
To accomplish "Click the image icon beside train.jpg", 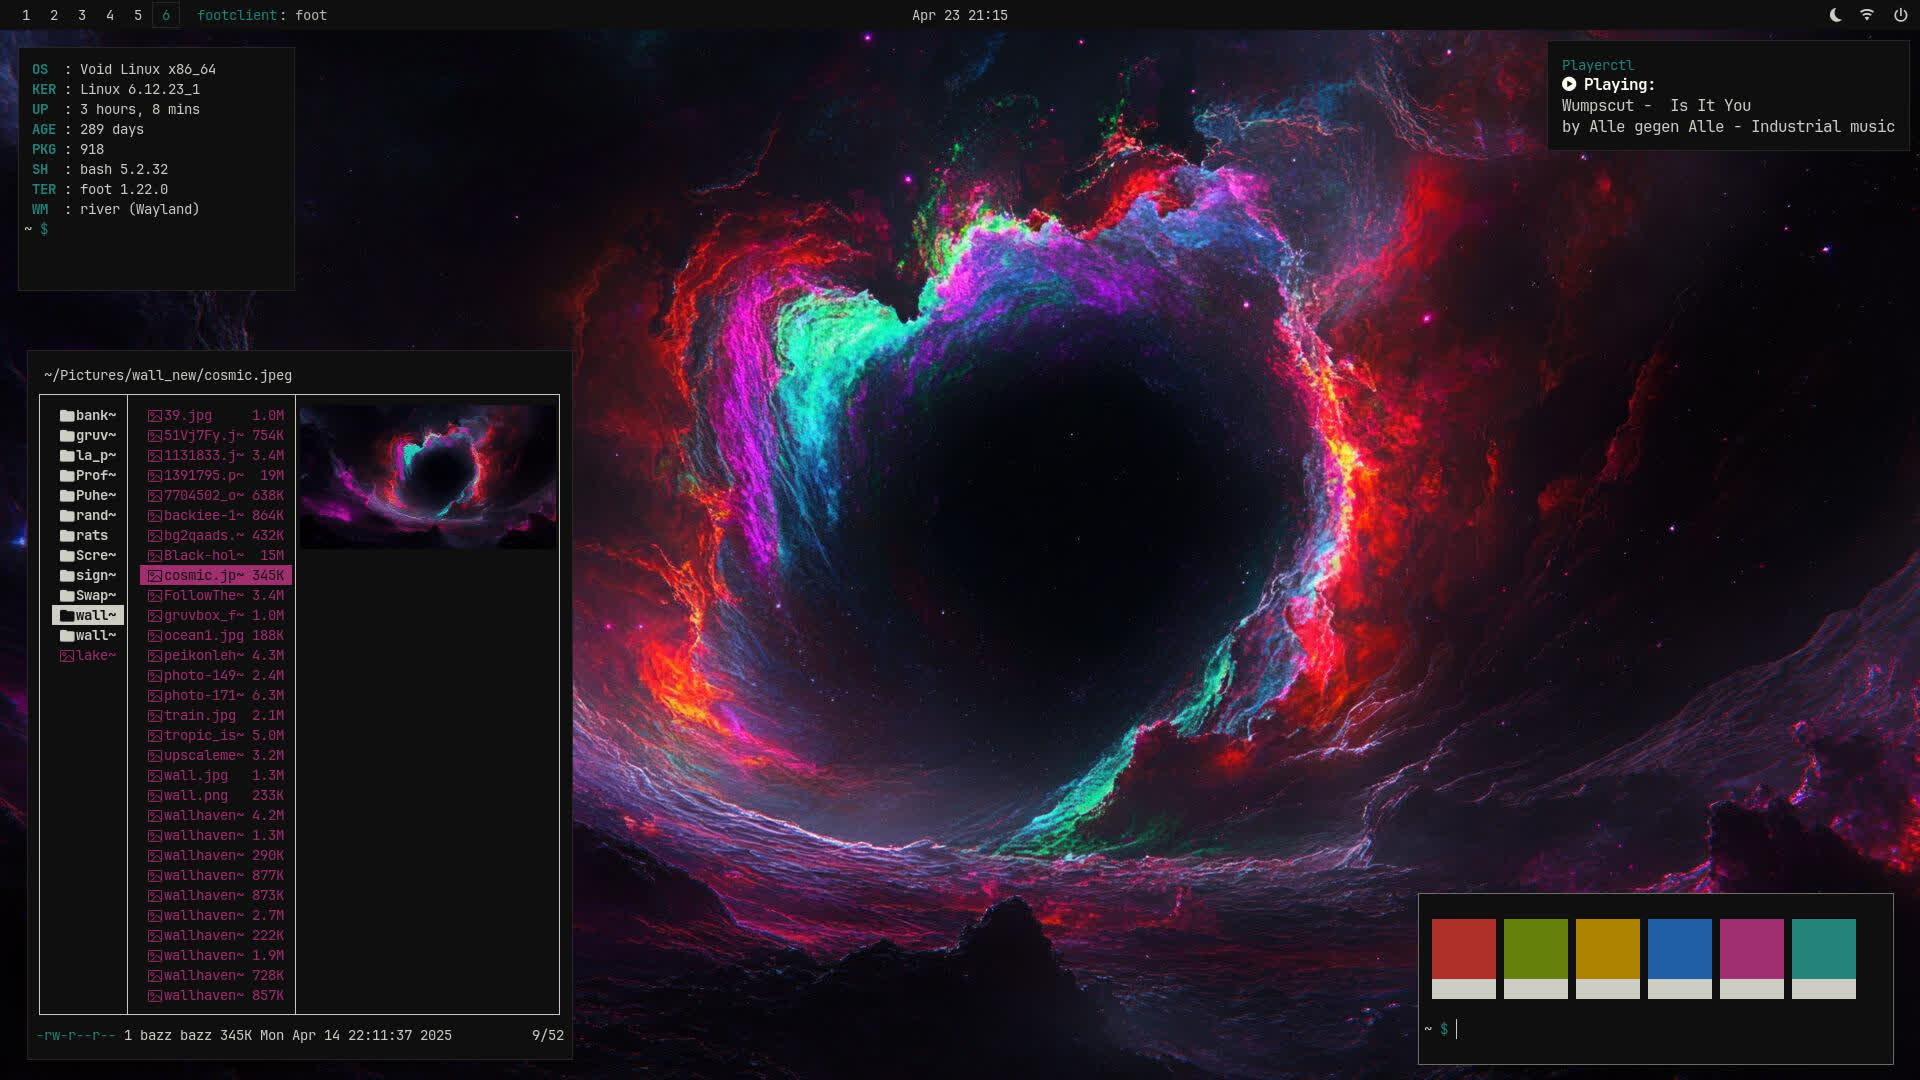I will [155, 716].
